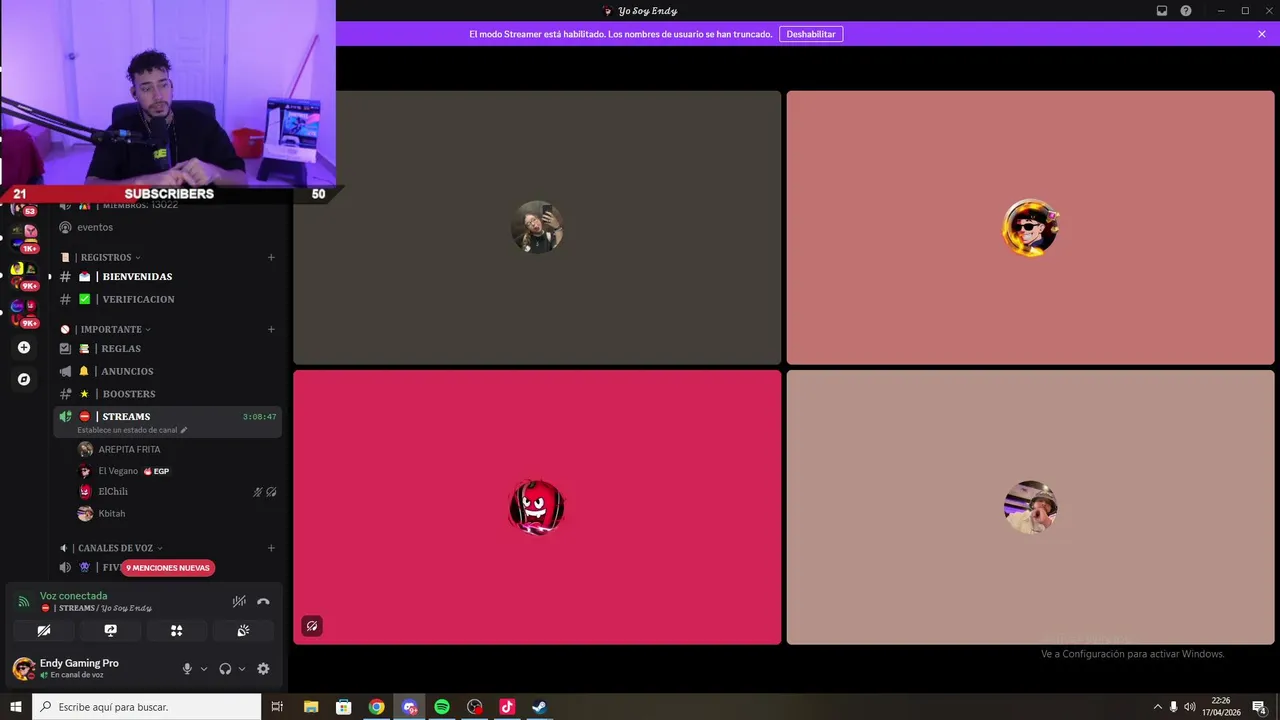Open the Discord inbox icon
The image size is (1280, 720).
tap(1162, 11)
